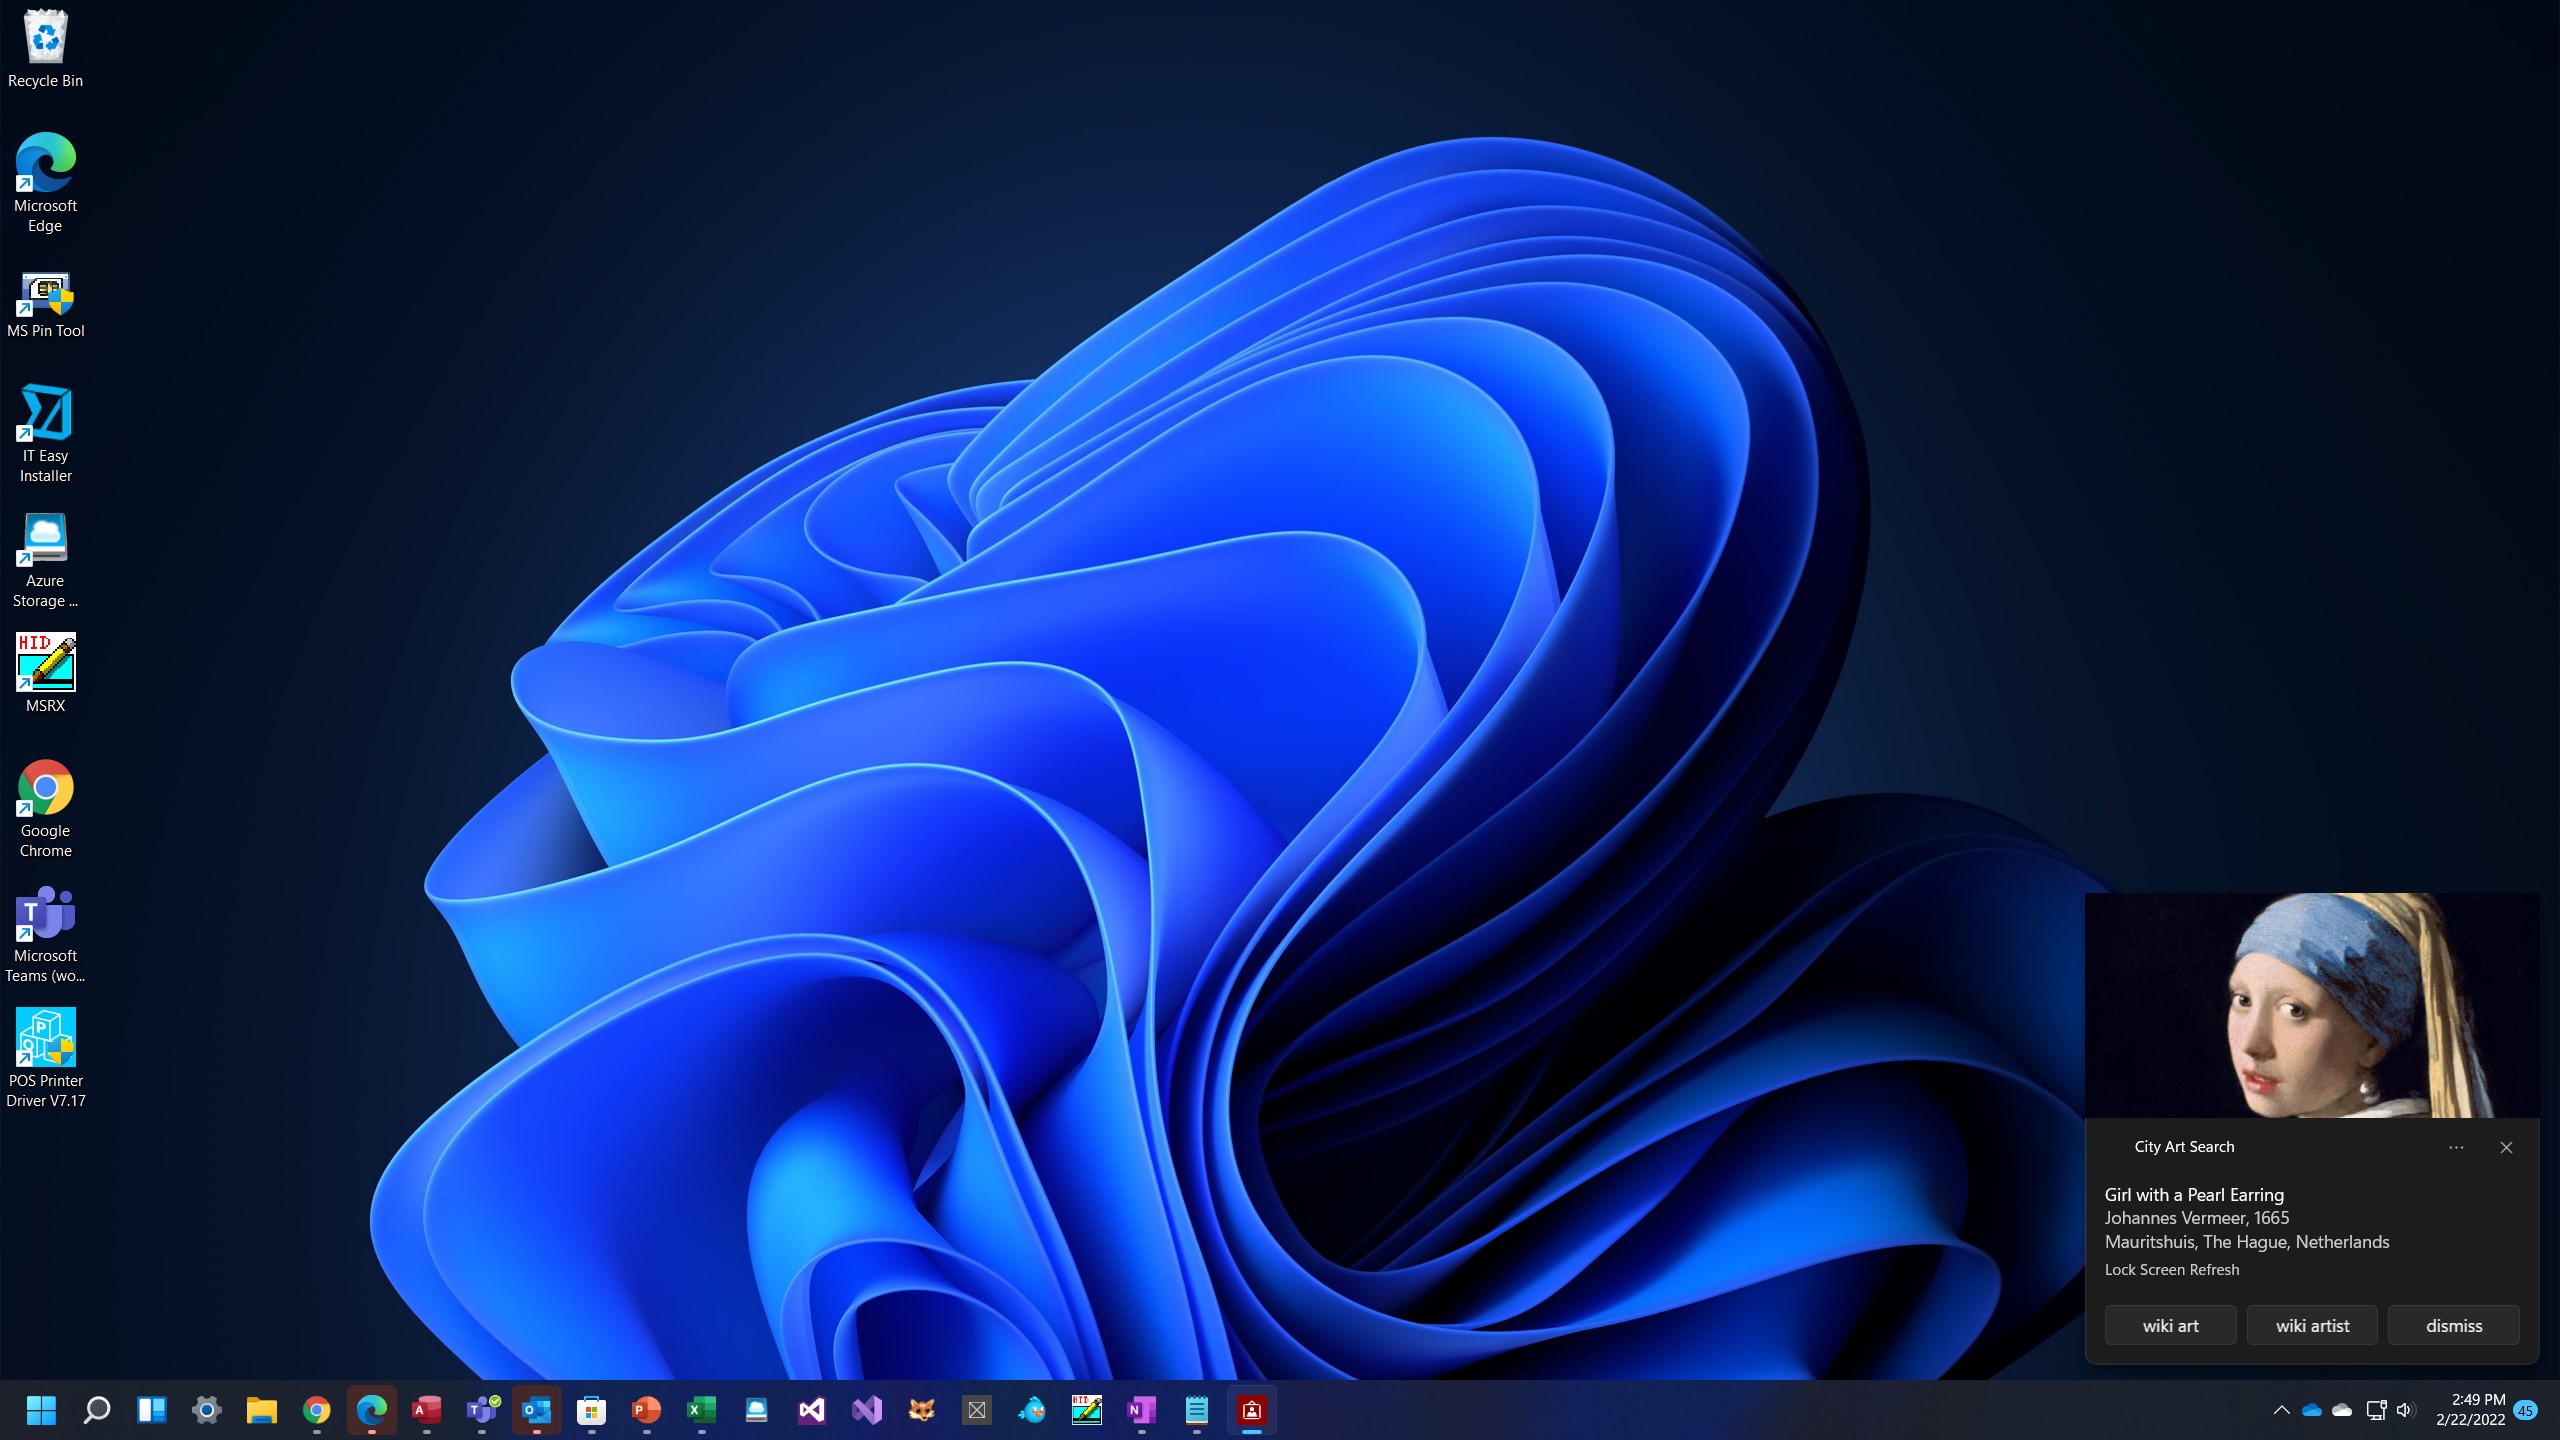
Task: Click the taskbar Search magnifier
Action: click(x=96, y=1410)
